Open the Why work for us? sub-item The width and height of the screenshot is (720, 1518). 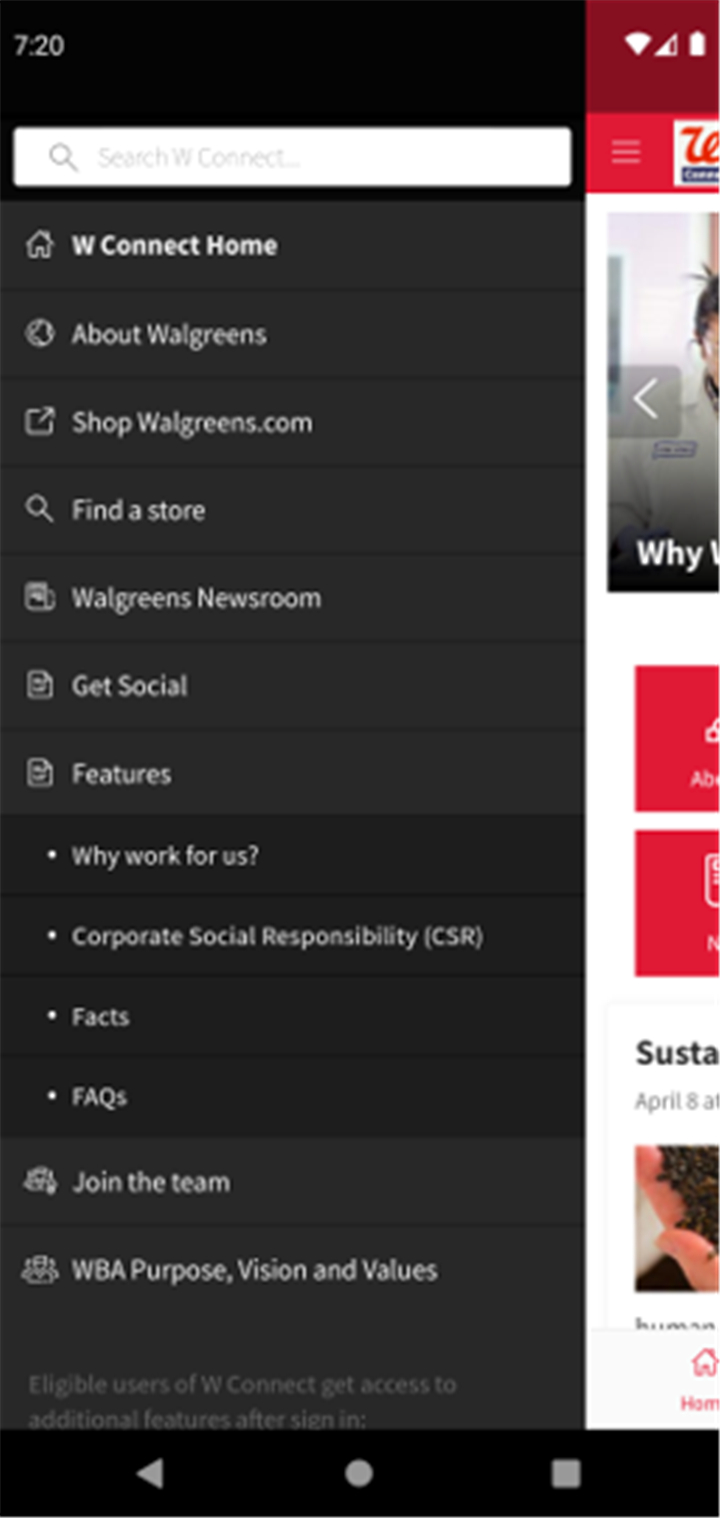pos(292,855)
